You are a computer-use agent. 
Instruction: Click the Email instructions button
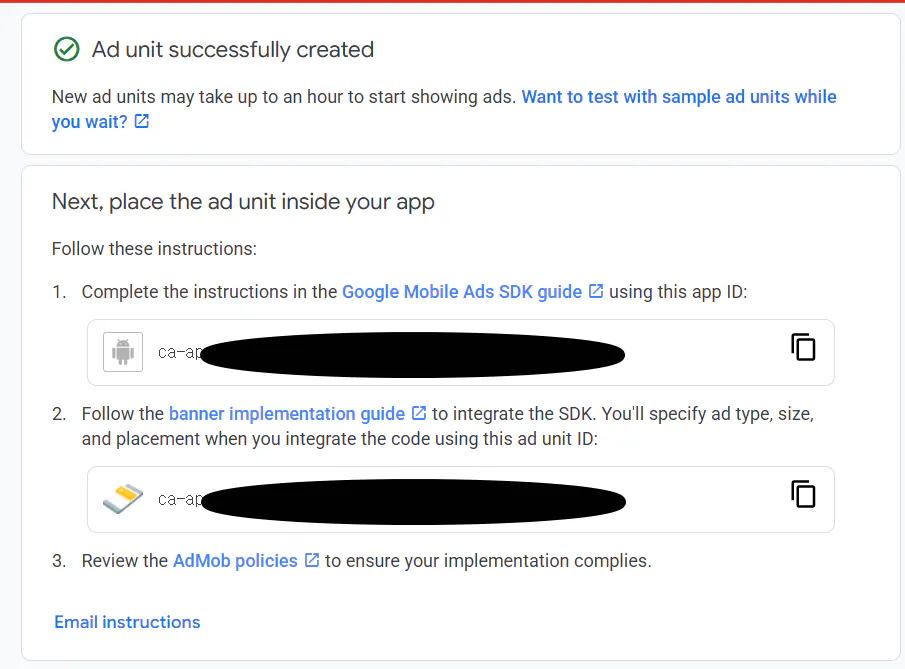click(127, 622)
